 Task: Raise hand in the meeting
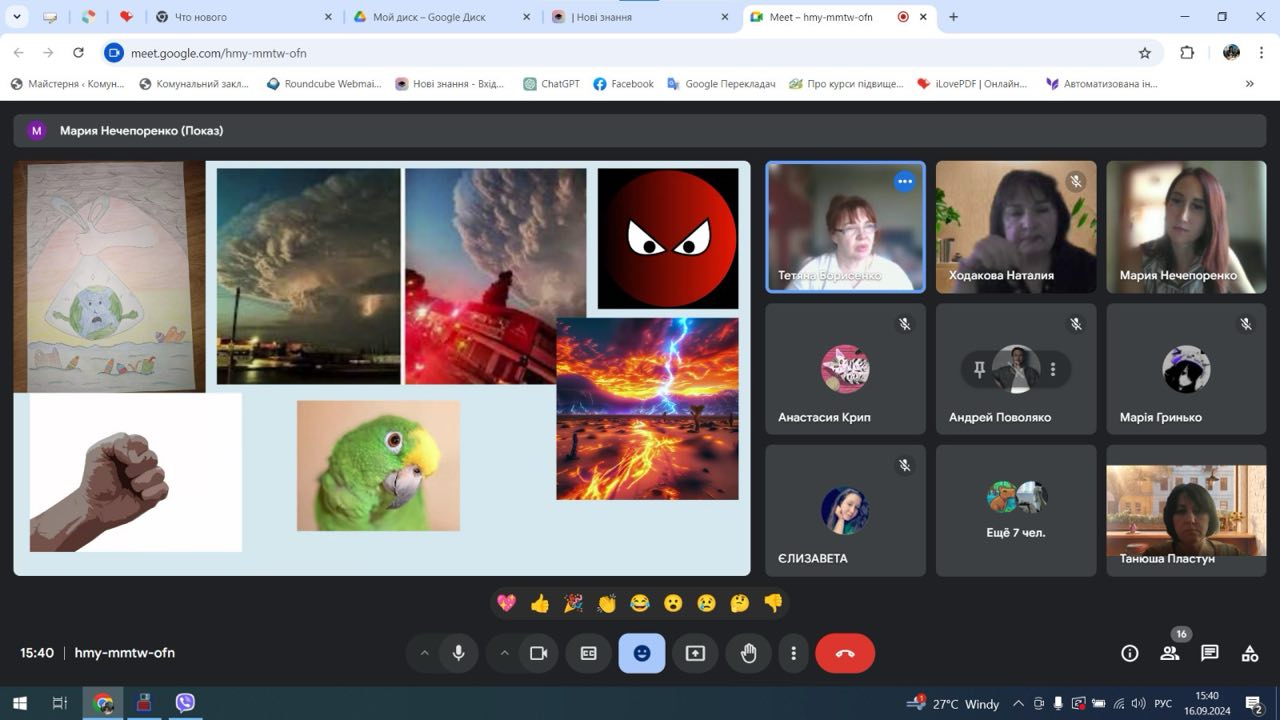click(748, 653)
